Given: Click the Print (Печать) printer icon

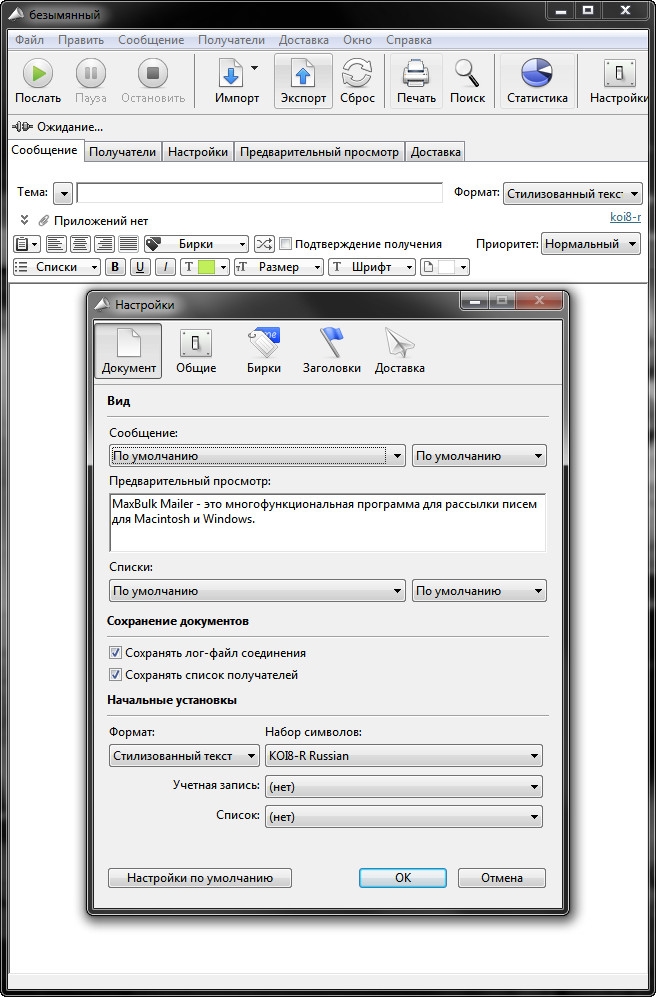Looking at the screenshot, I should click(416, 75).
